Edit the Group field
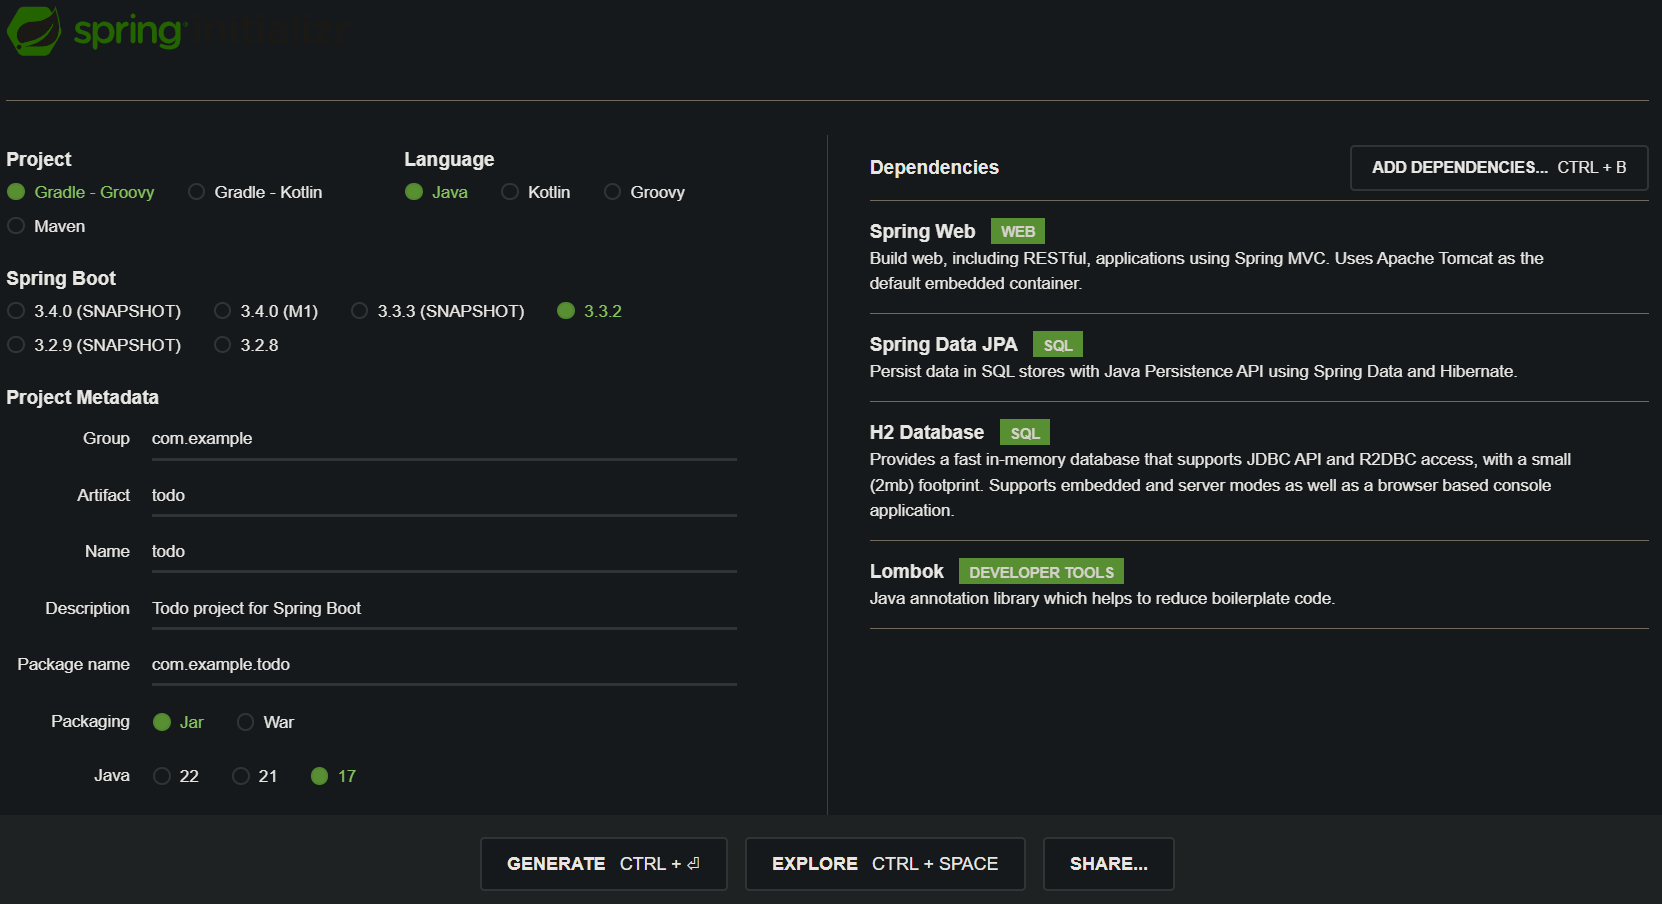1662x904 pixels. pyautogui.click(x=444, y=439)
